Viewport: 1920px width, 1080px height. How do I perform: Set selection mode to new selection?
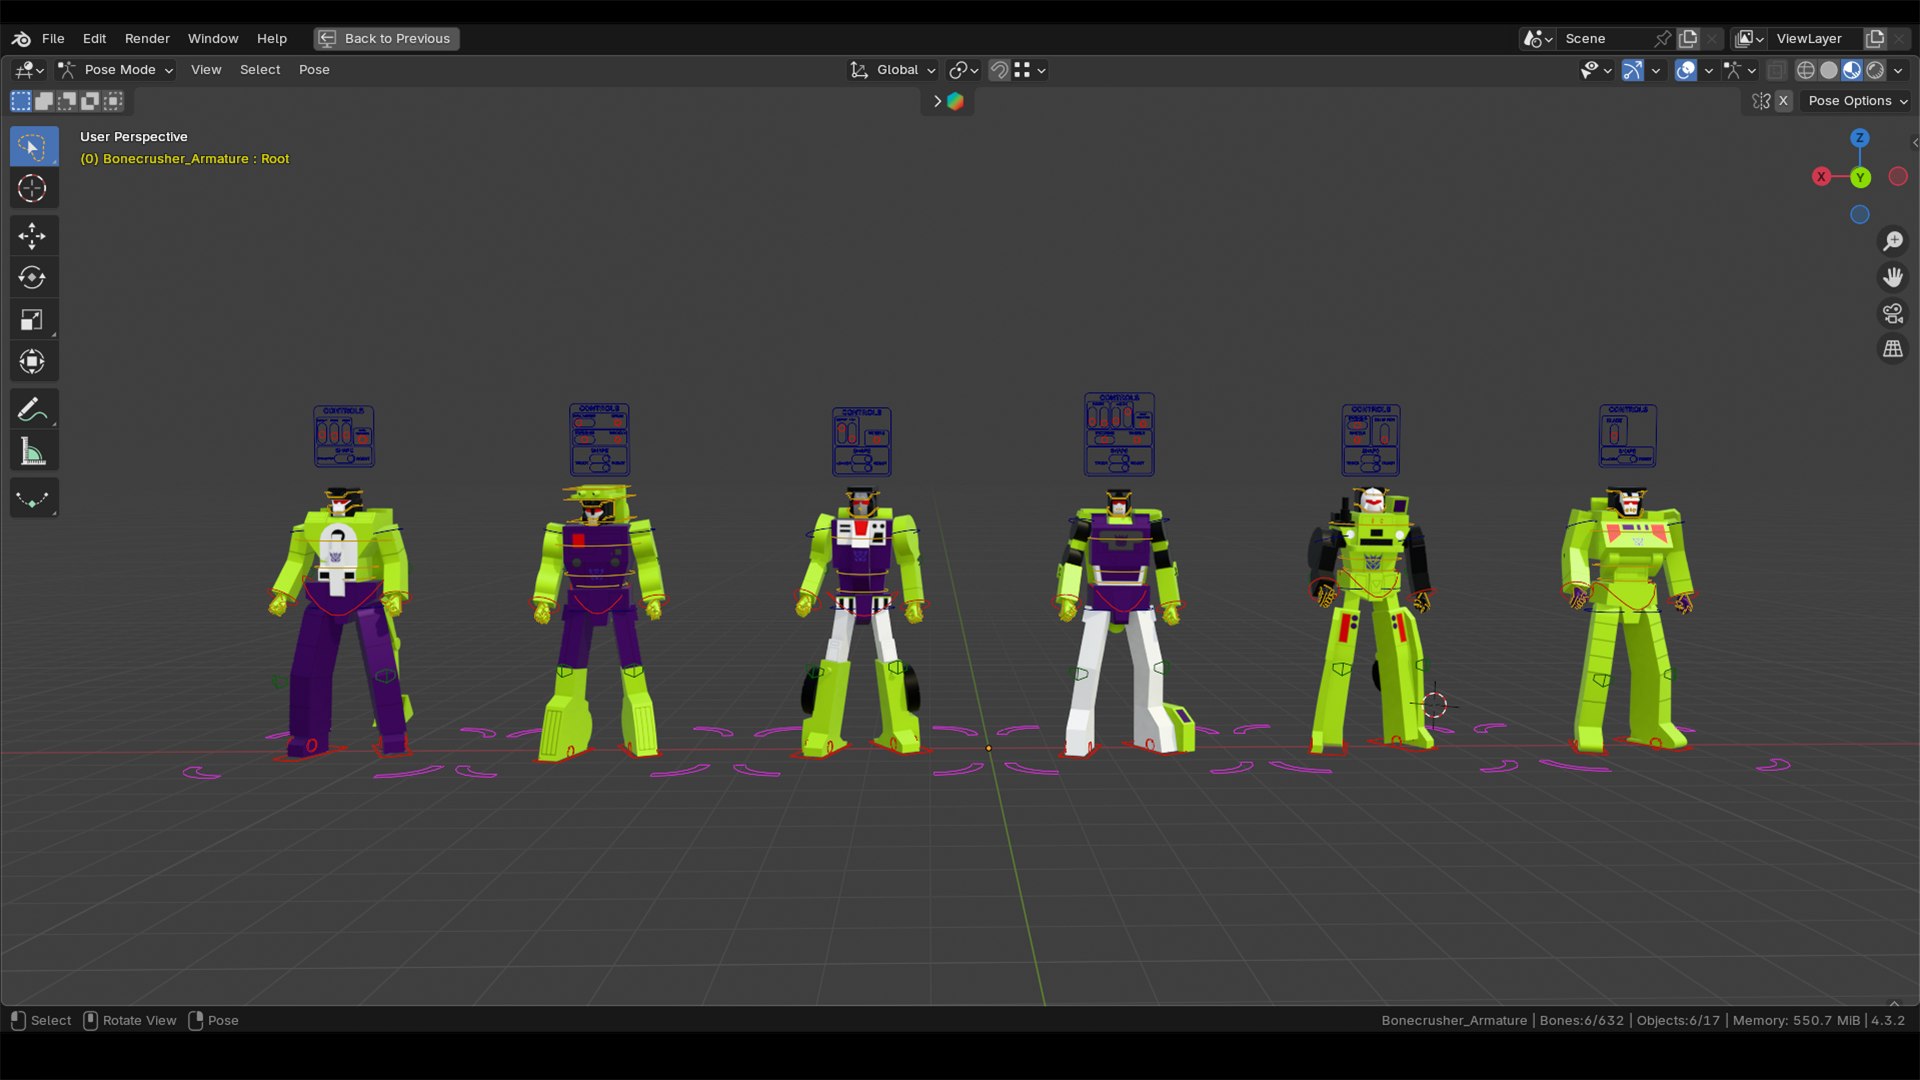point(20,100)
